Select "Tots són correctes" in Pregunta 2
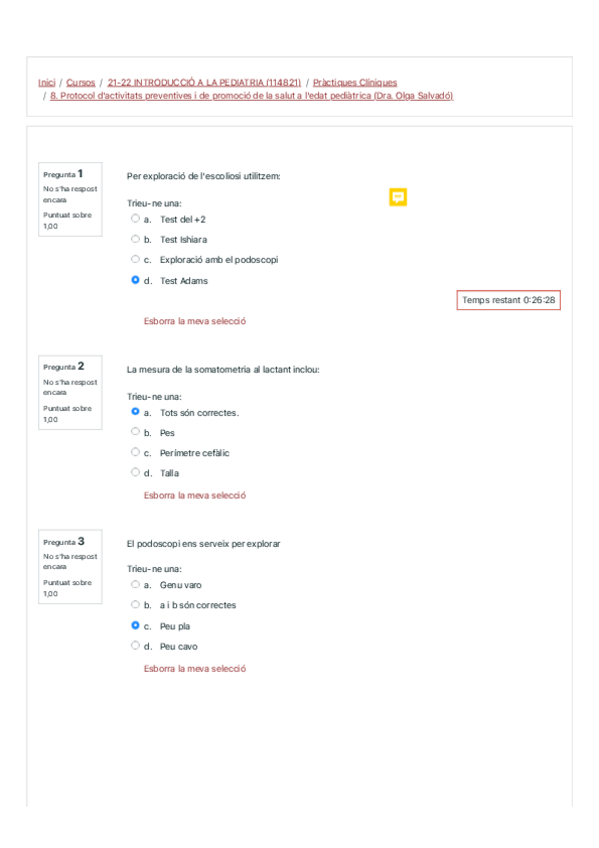The width and height of the screenshot is (599, 848). pos(136,412)
